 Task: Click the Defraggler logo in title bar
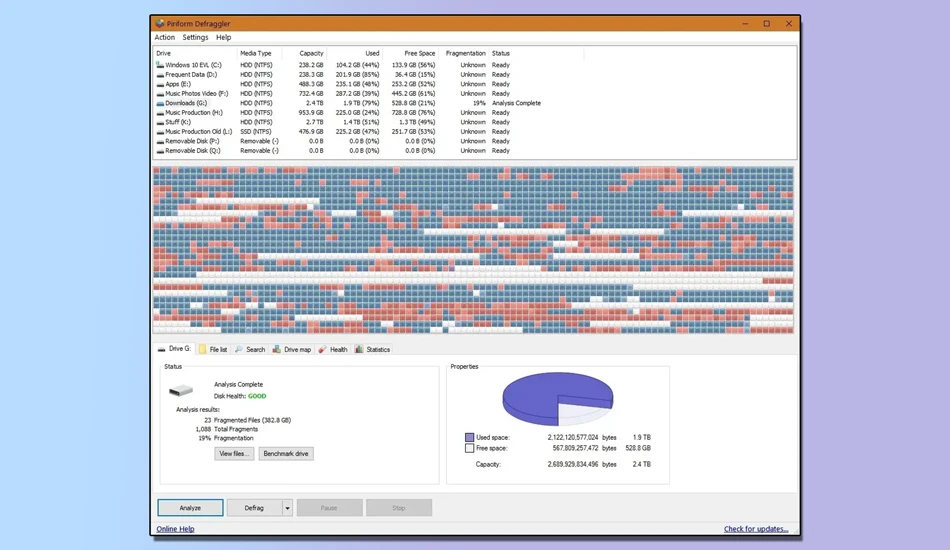click(x=160, y=24)
